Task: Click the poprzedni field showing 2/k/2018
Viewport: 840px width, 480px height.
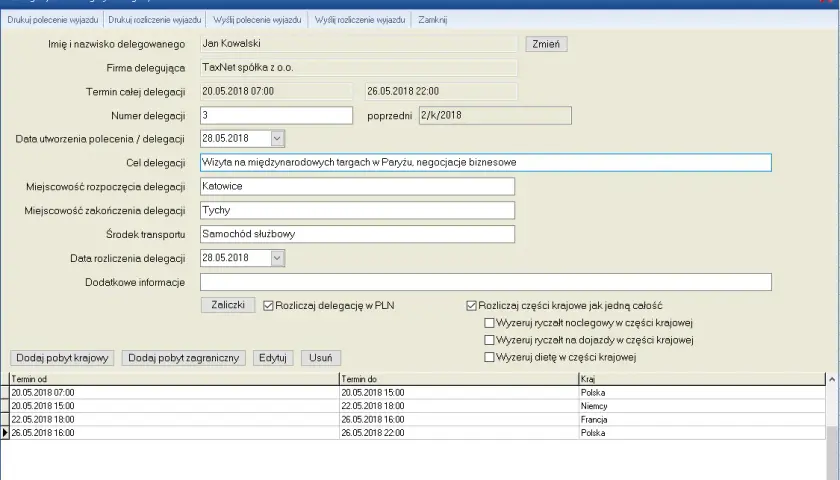Action: tap(495, 115)
